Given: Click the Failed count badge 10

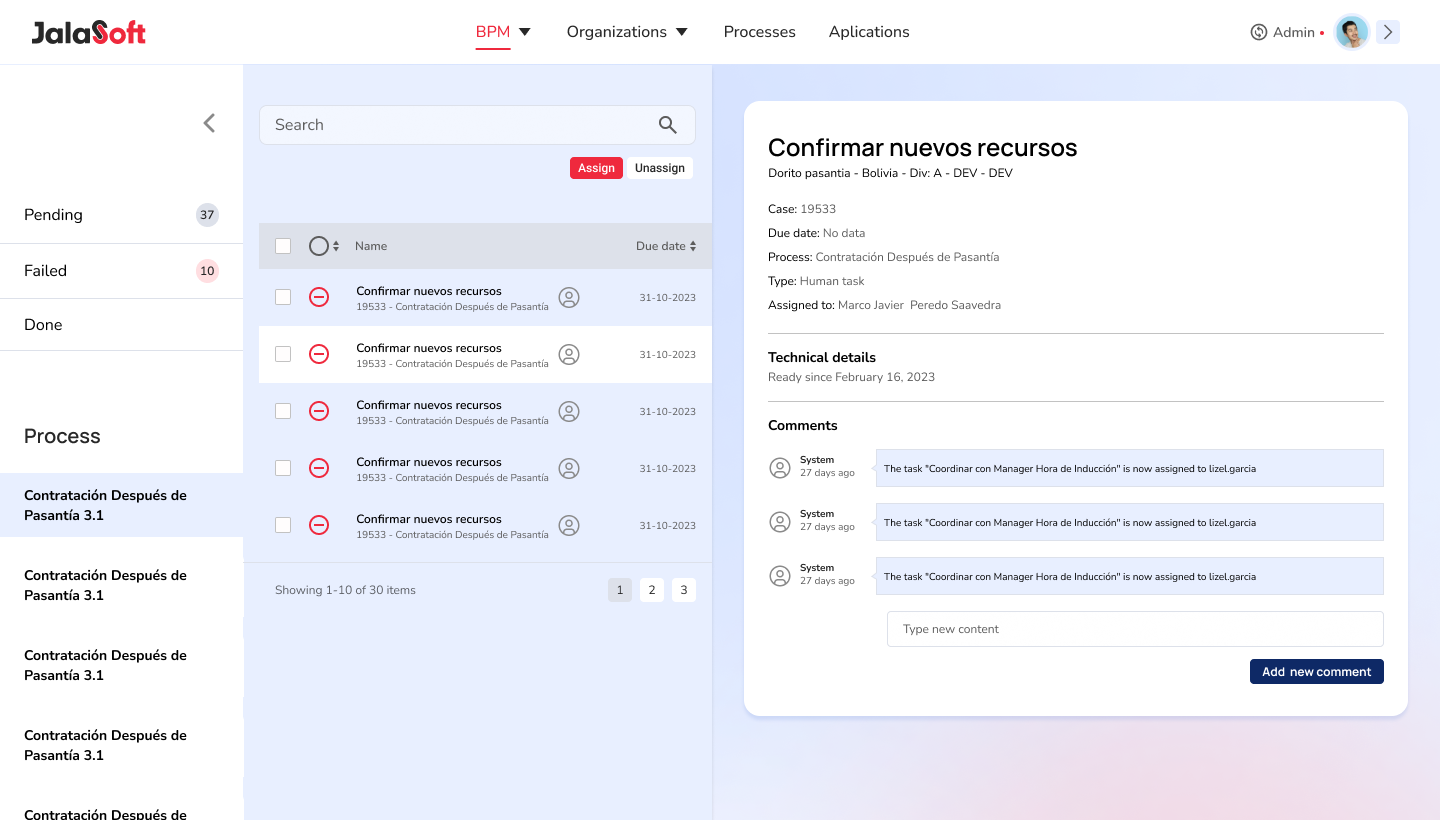Looking at the screenshot, I should click(x=207, y=271).
